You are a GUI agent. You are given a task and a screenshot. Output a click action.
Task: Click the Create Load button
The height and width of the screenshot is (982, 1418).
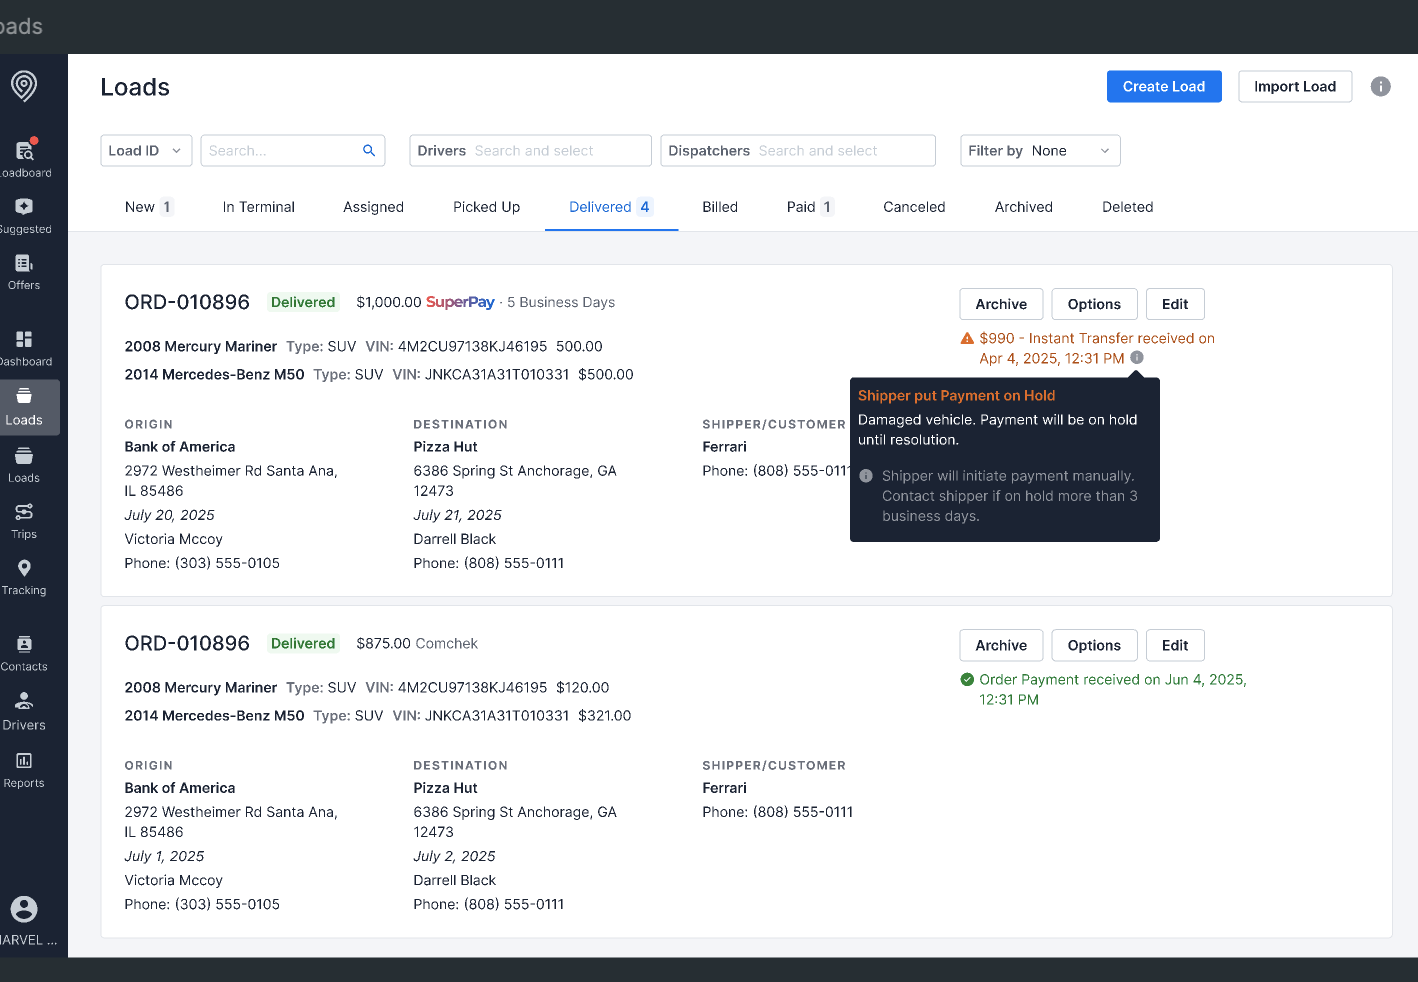coord(1164,87)
